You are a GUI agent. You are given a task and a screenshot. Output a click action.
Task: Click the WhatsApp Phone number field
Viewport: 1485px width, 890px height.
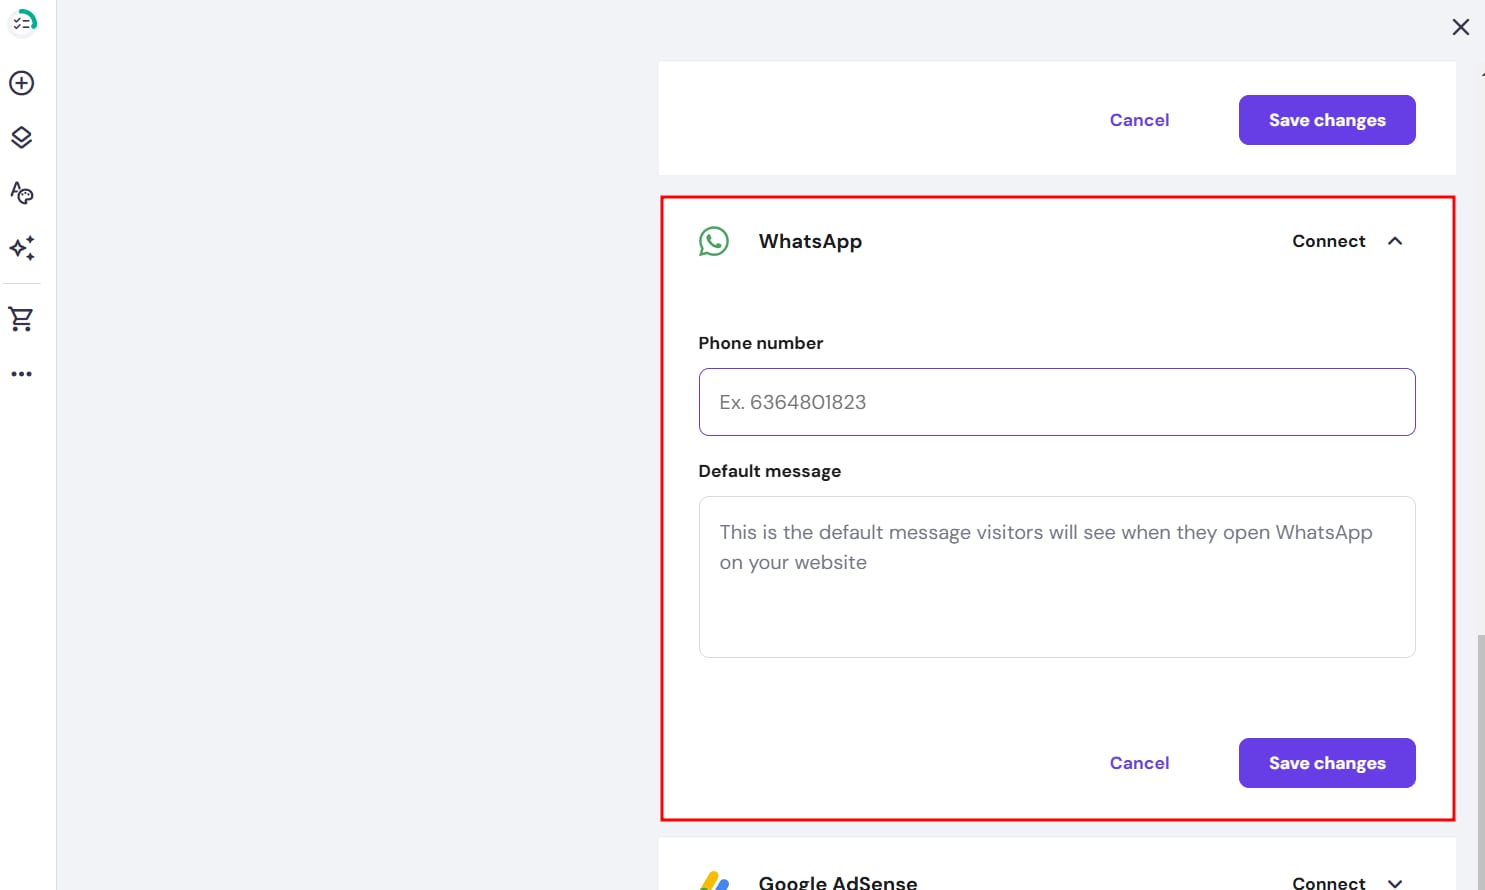point(1056,402)
